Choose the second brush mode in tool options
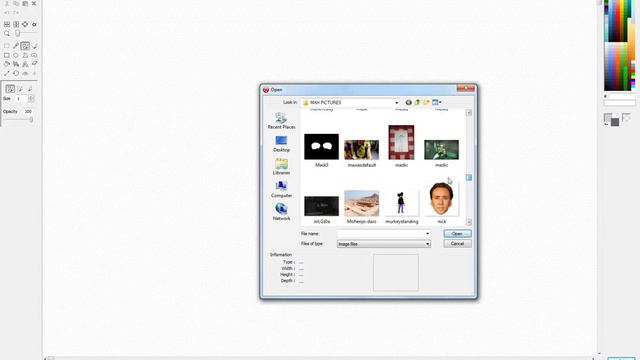This screenshot has height=360, width=640. (x=20, y=89)
